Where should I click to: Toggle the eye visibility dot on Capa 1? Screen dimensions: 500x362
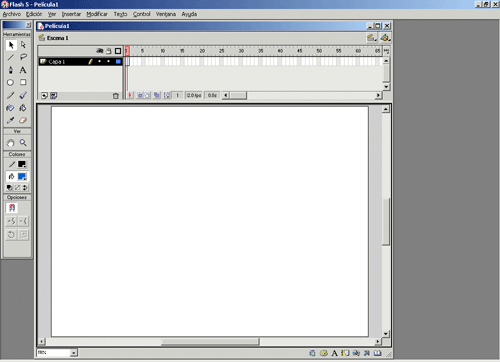[99, 61]
